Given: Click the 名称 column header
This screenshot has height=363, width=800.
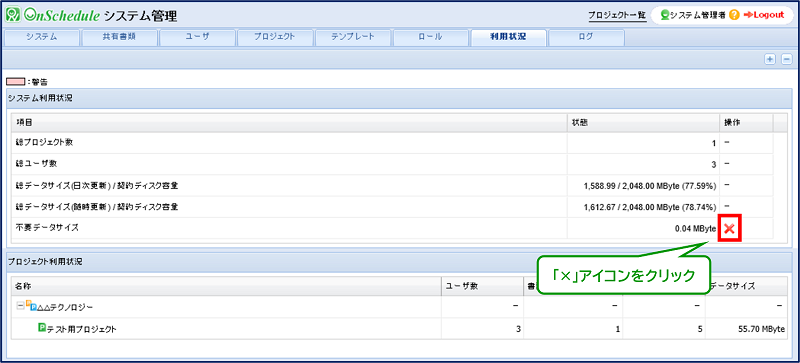Looking at the screenshot, I should click(227, 286).
